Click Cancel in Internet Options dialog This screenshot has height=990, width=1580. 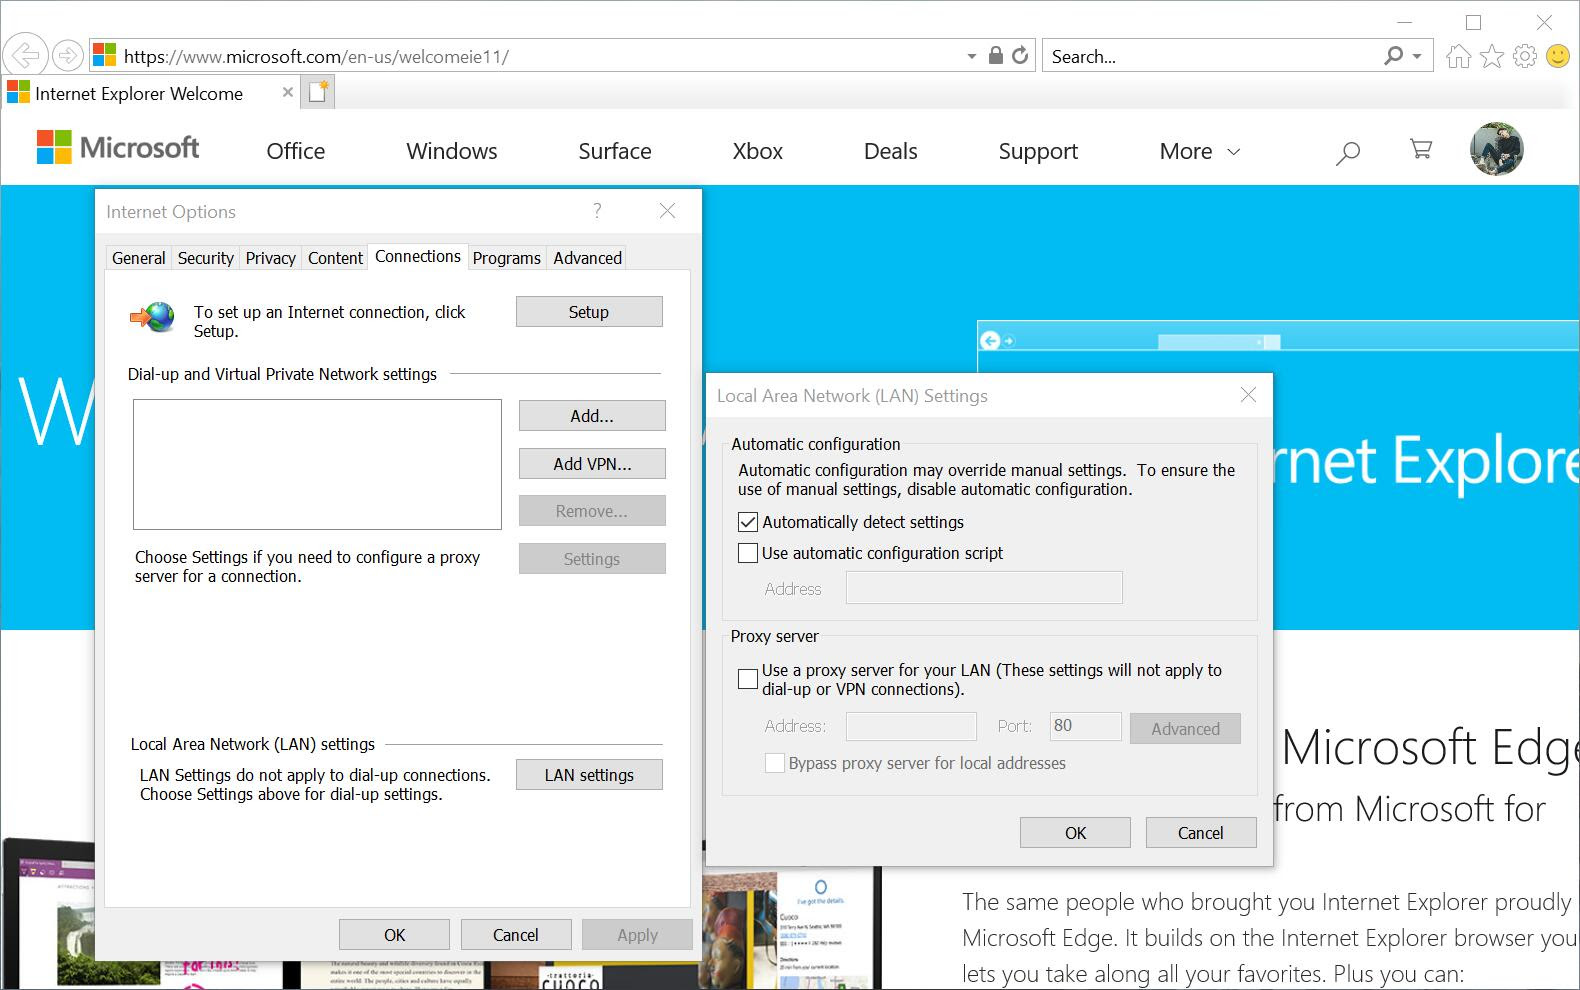click(516, 935)
